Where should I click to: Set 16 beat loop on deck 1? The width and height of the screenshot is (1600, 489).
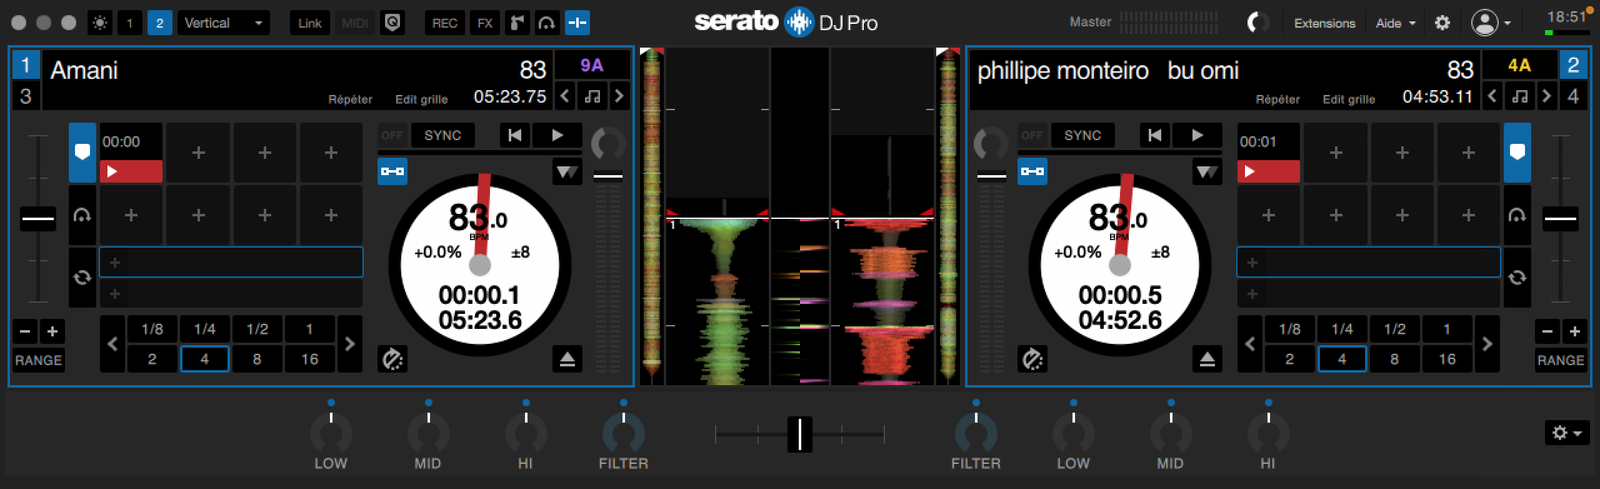(310, 359)
